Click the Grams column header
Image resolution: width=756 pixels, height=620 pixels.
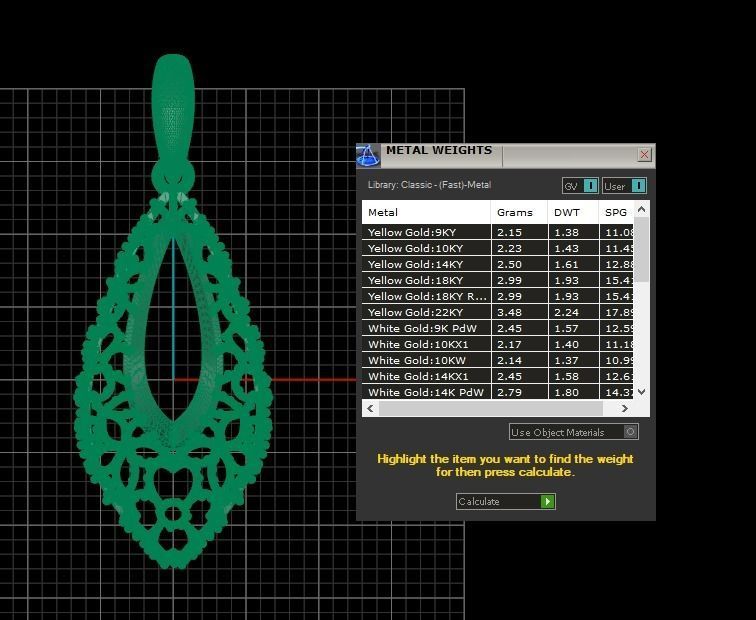point(519,212)
